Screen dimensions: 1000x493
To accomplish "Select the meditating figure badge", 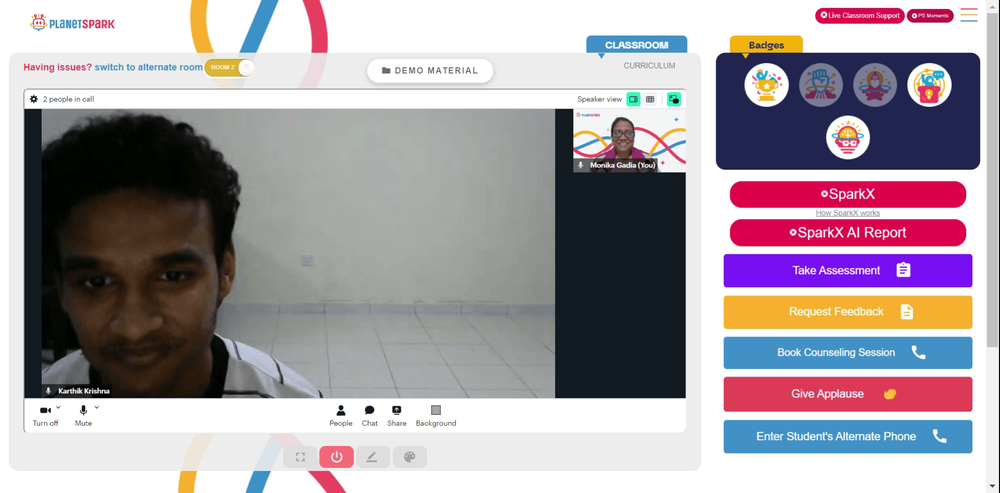I will point(875,85).
